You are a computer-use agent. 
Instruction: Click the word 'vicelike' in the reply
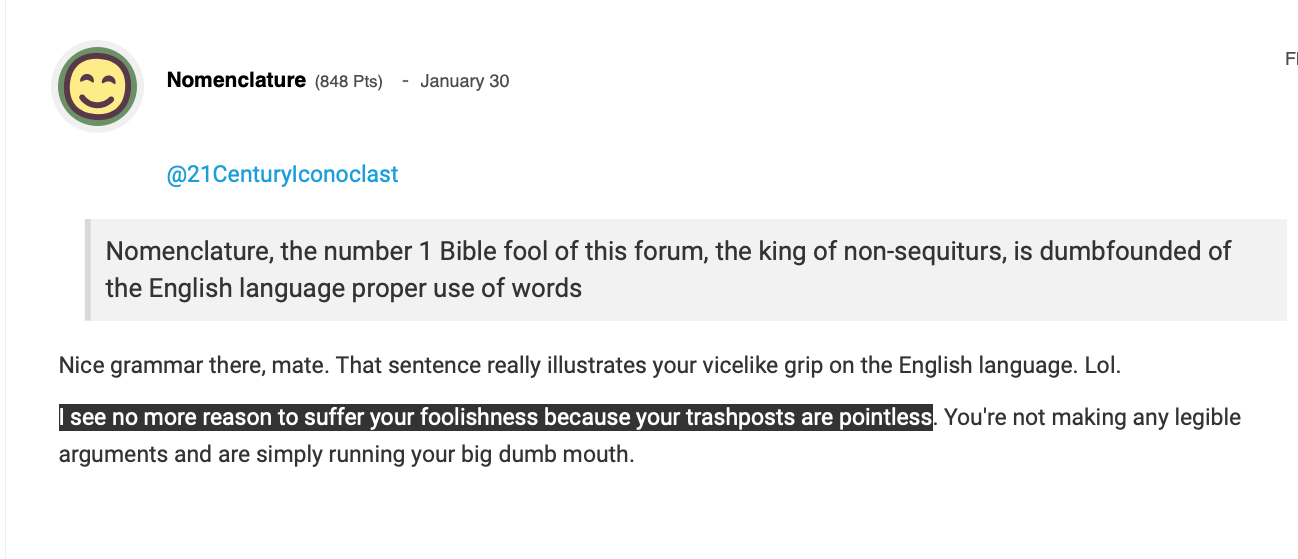[717, 366]
